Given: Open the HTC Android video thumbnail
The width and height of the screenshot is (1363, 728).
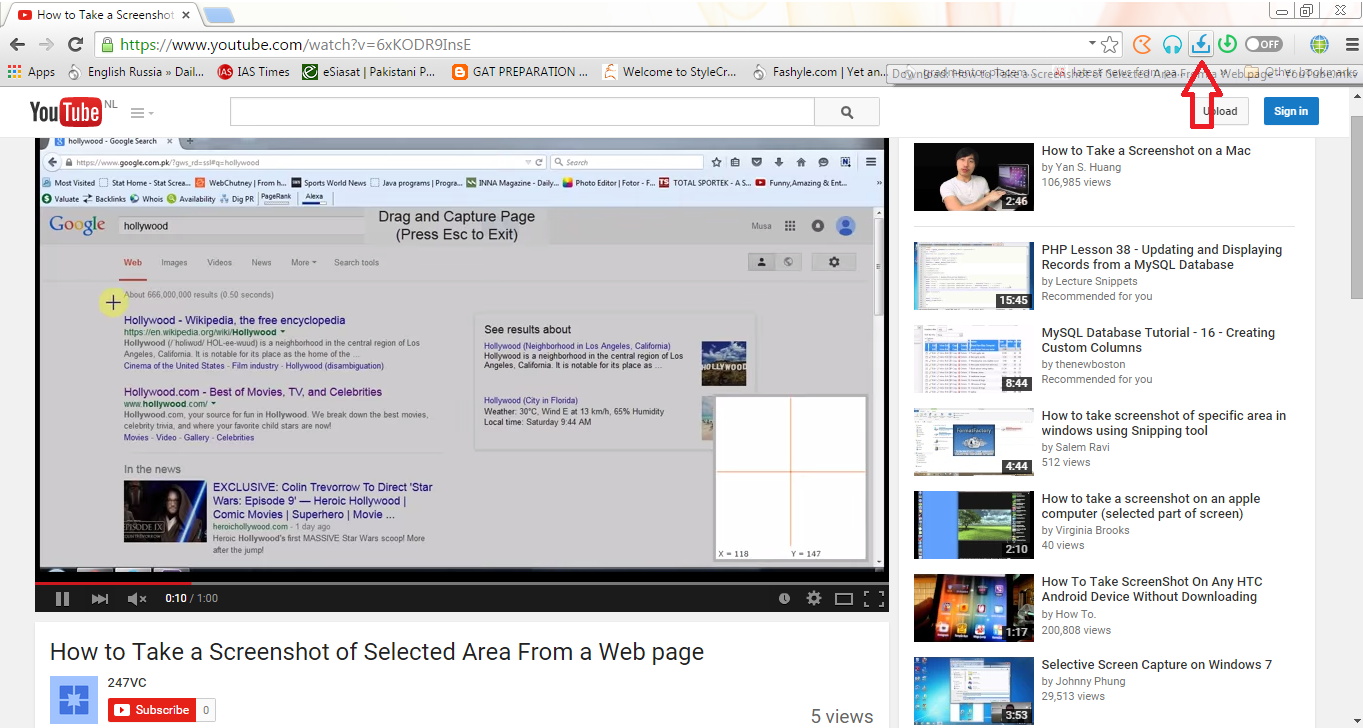Looking at the screenshot, I should 974,608.
